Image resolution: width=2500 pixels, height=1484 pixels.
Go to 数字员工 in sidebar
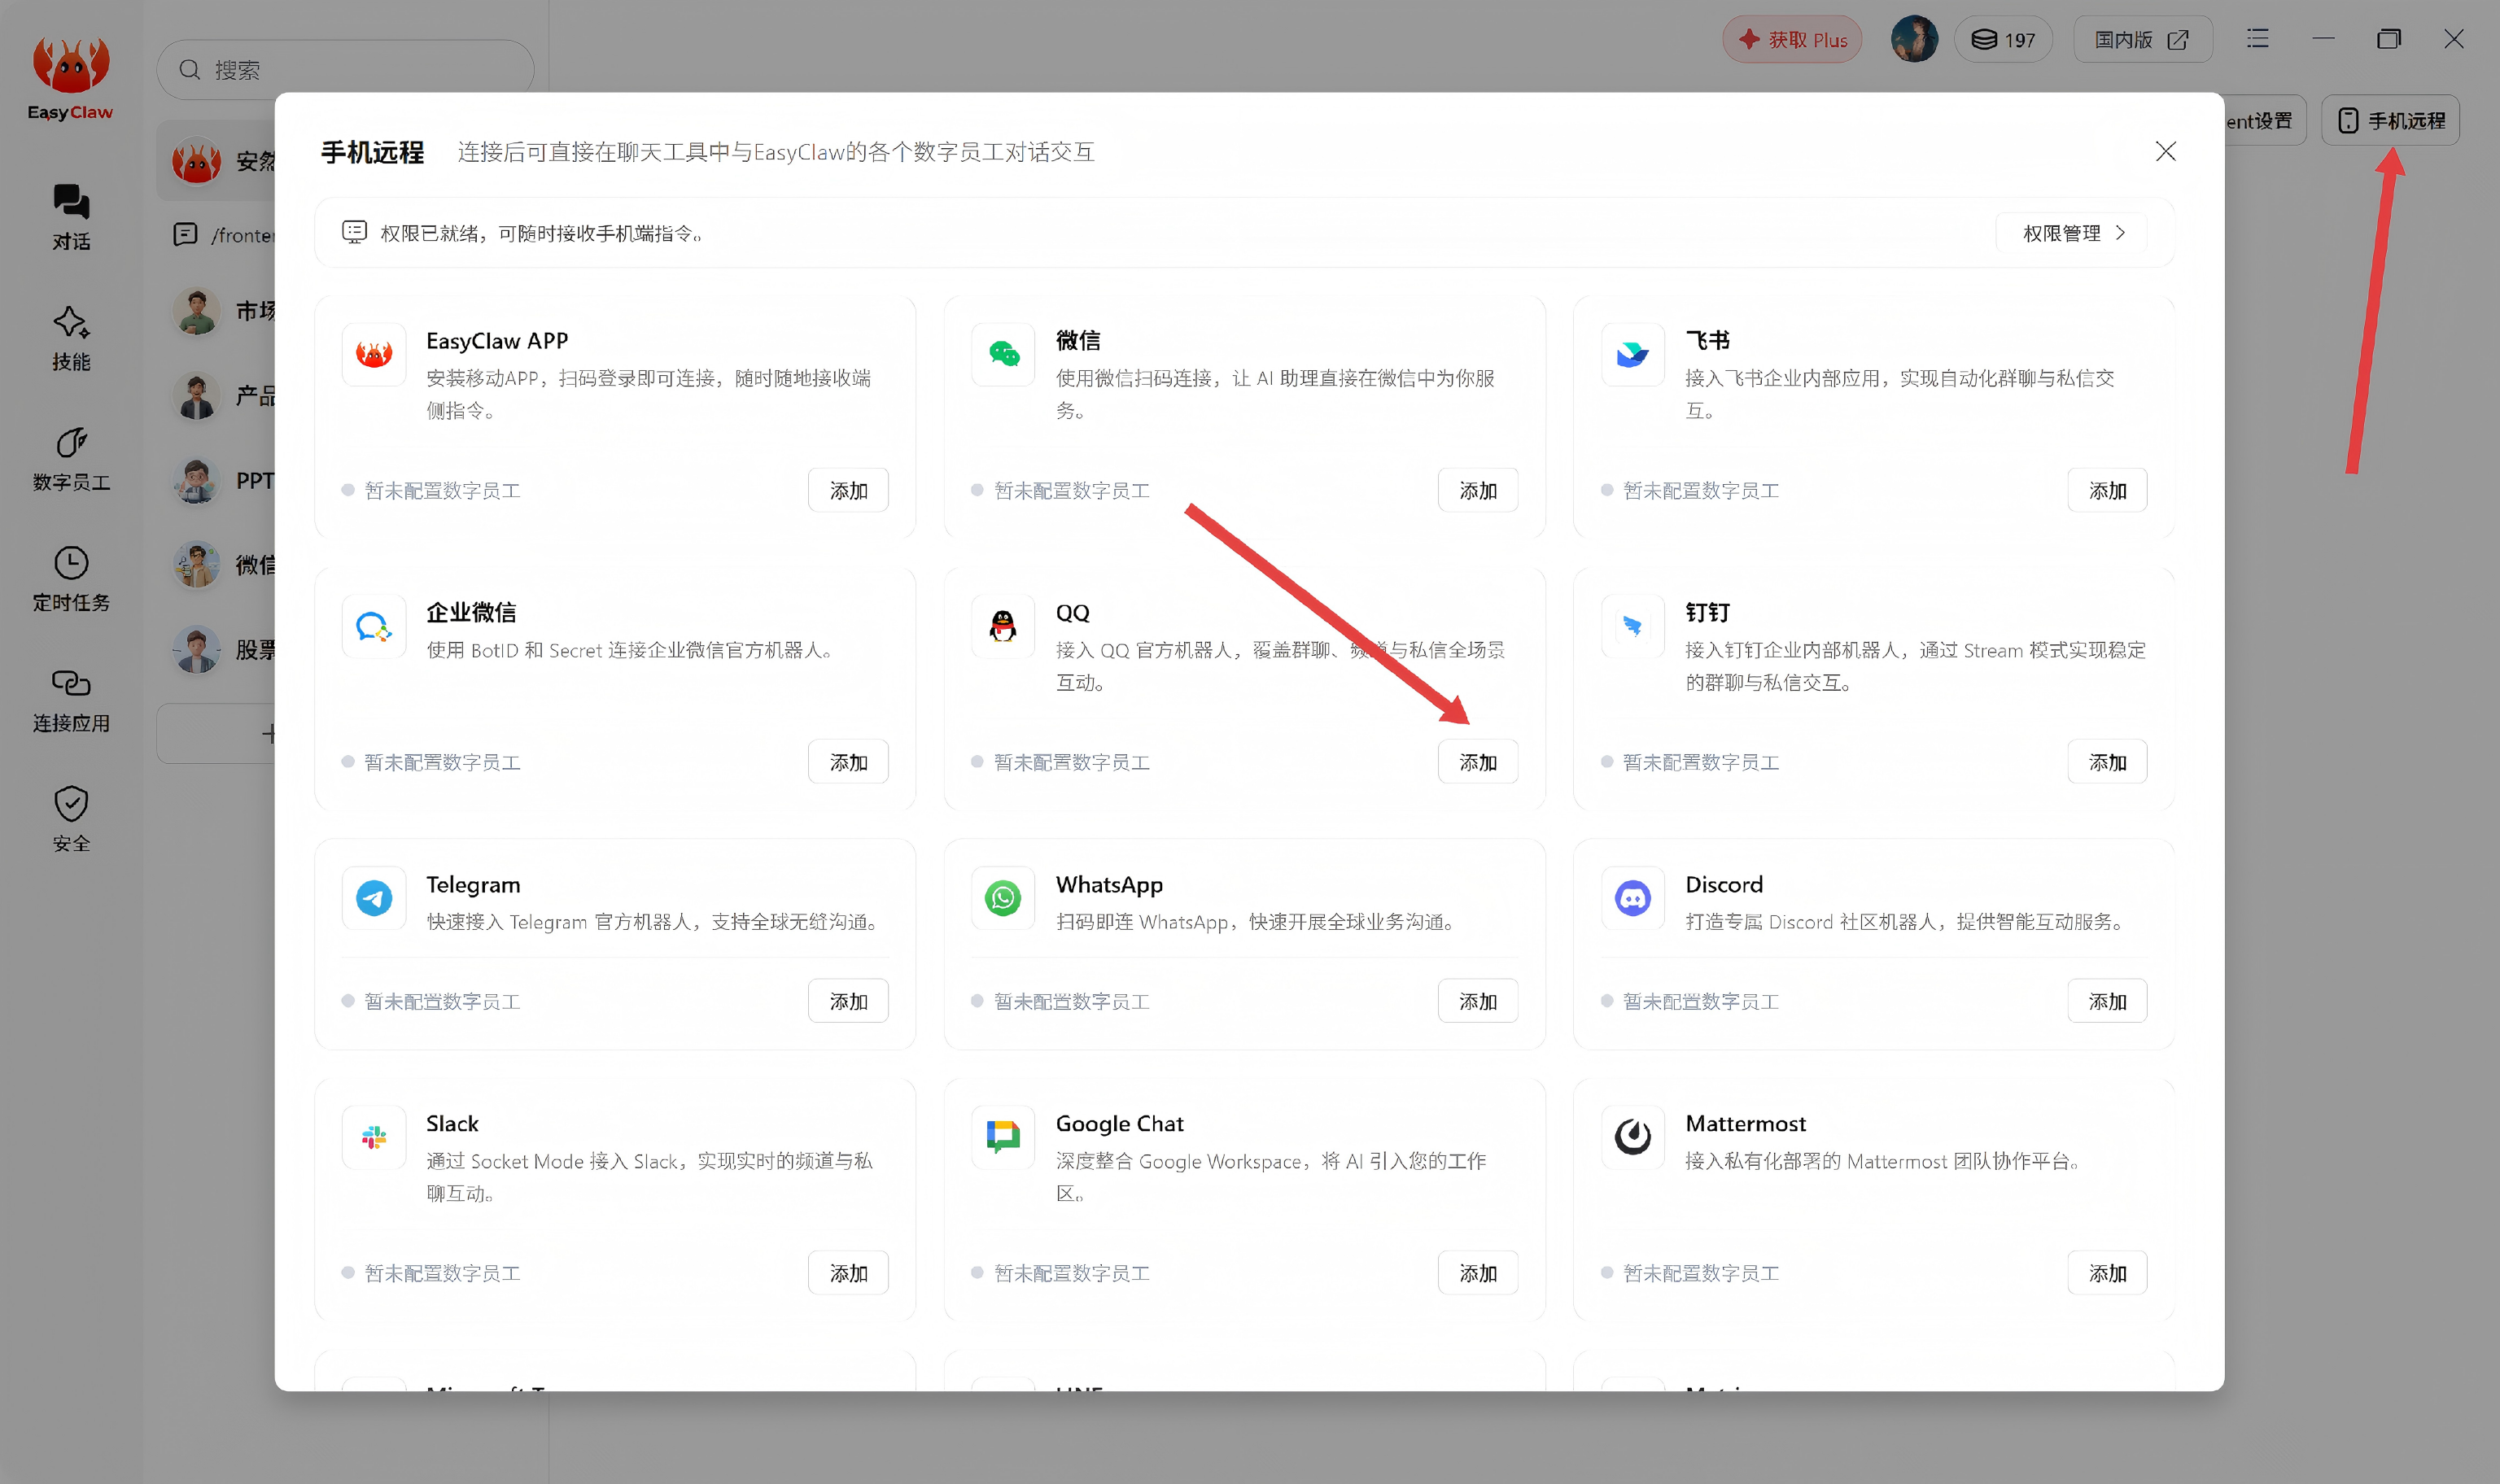click(x=71, y=459)
